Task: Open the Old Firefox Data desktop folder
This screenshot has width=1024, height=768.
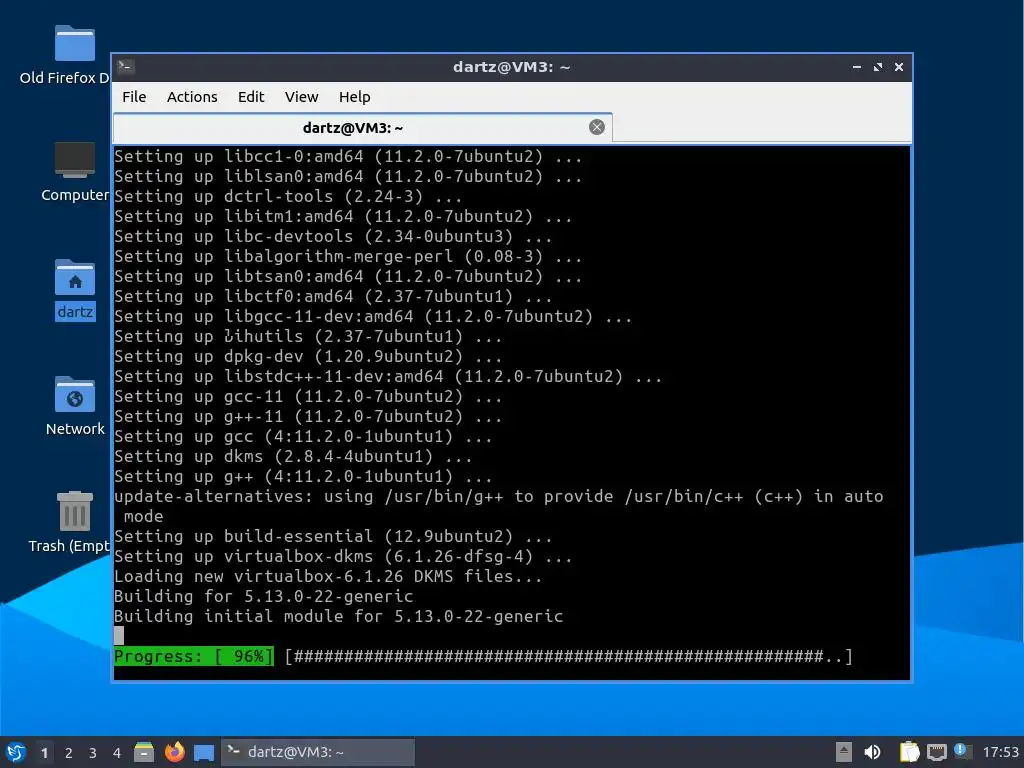Action: (x=74, y=56)
